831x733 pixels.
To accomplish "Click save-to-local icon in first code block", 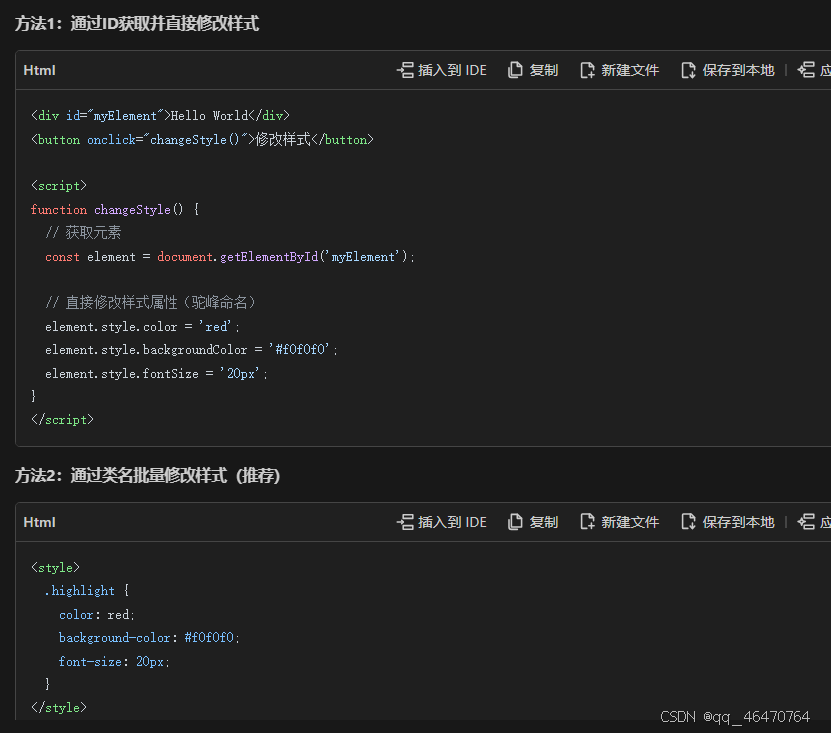I will click(688, 70).
